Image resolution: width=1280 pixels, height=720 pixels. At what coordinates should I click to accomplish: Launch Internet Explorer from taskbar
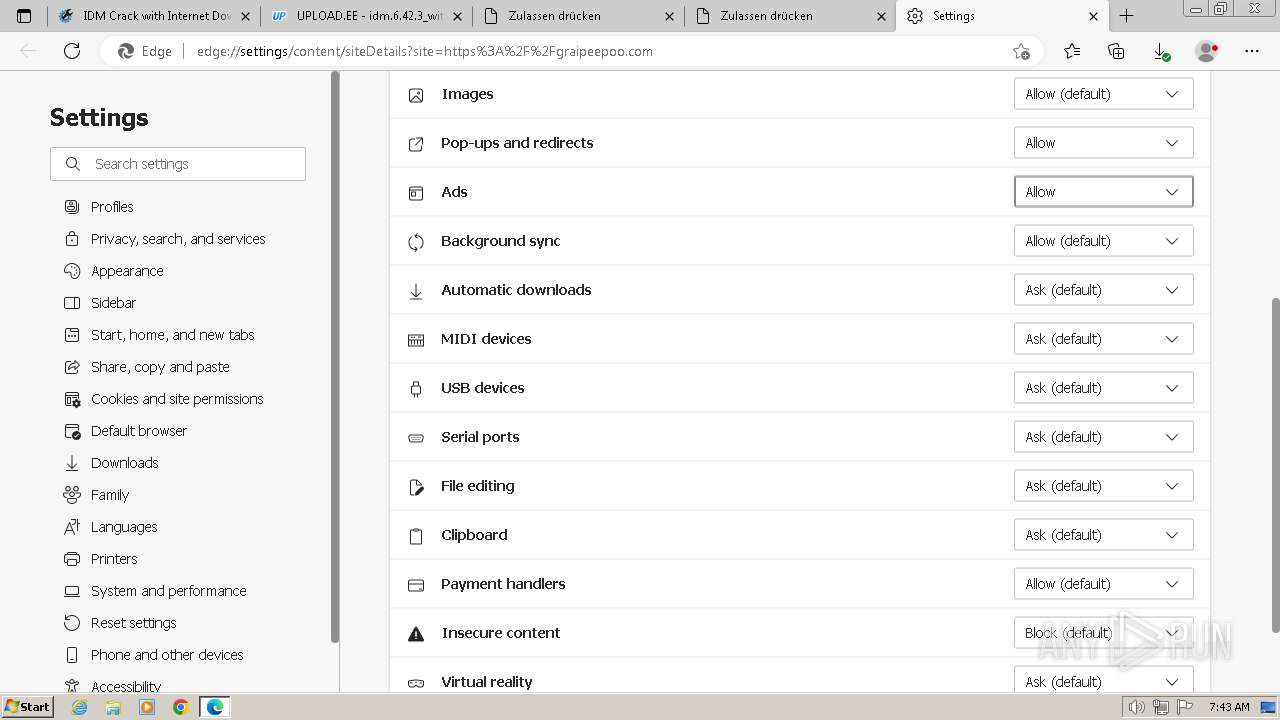tap(80, 707)
